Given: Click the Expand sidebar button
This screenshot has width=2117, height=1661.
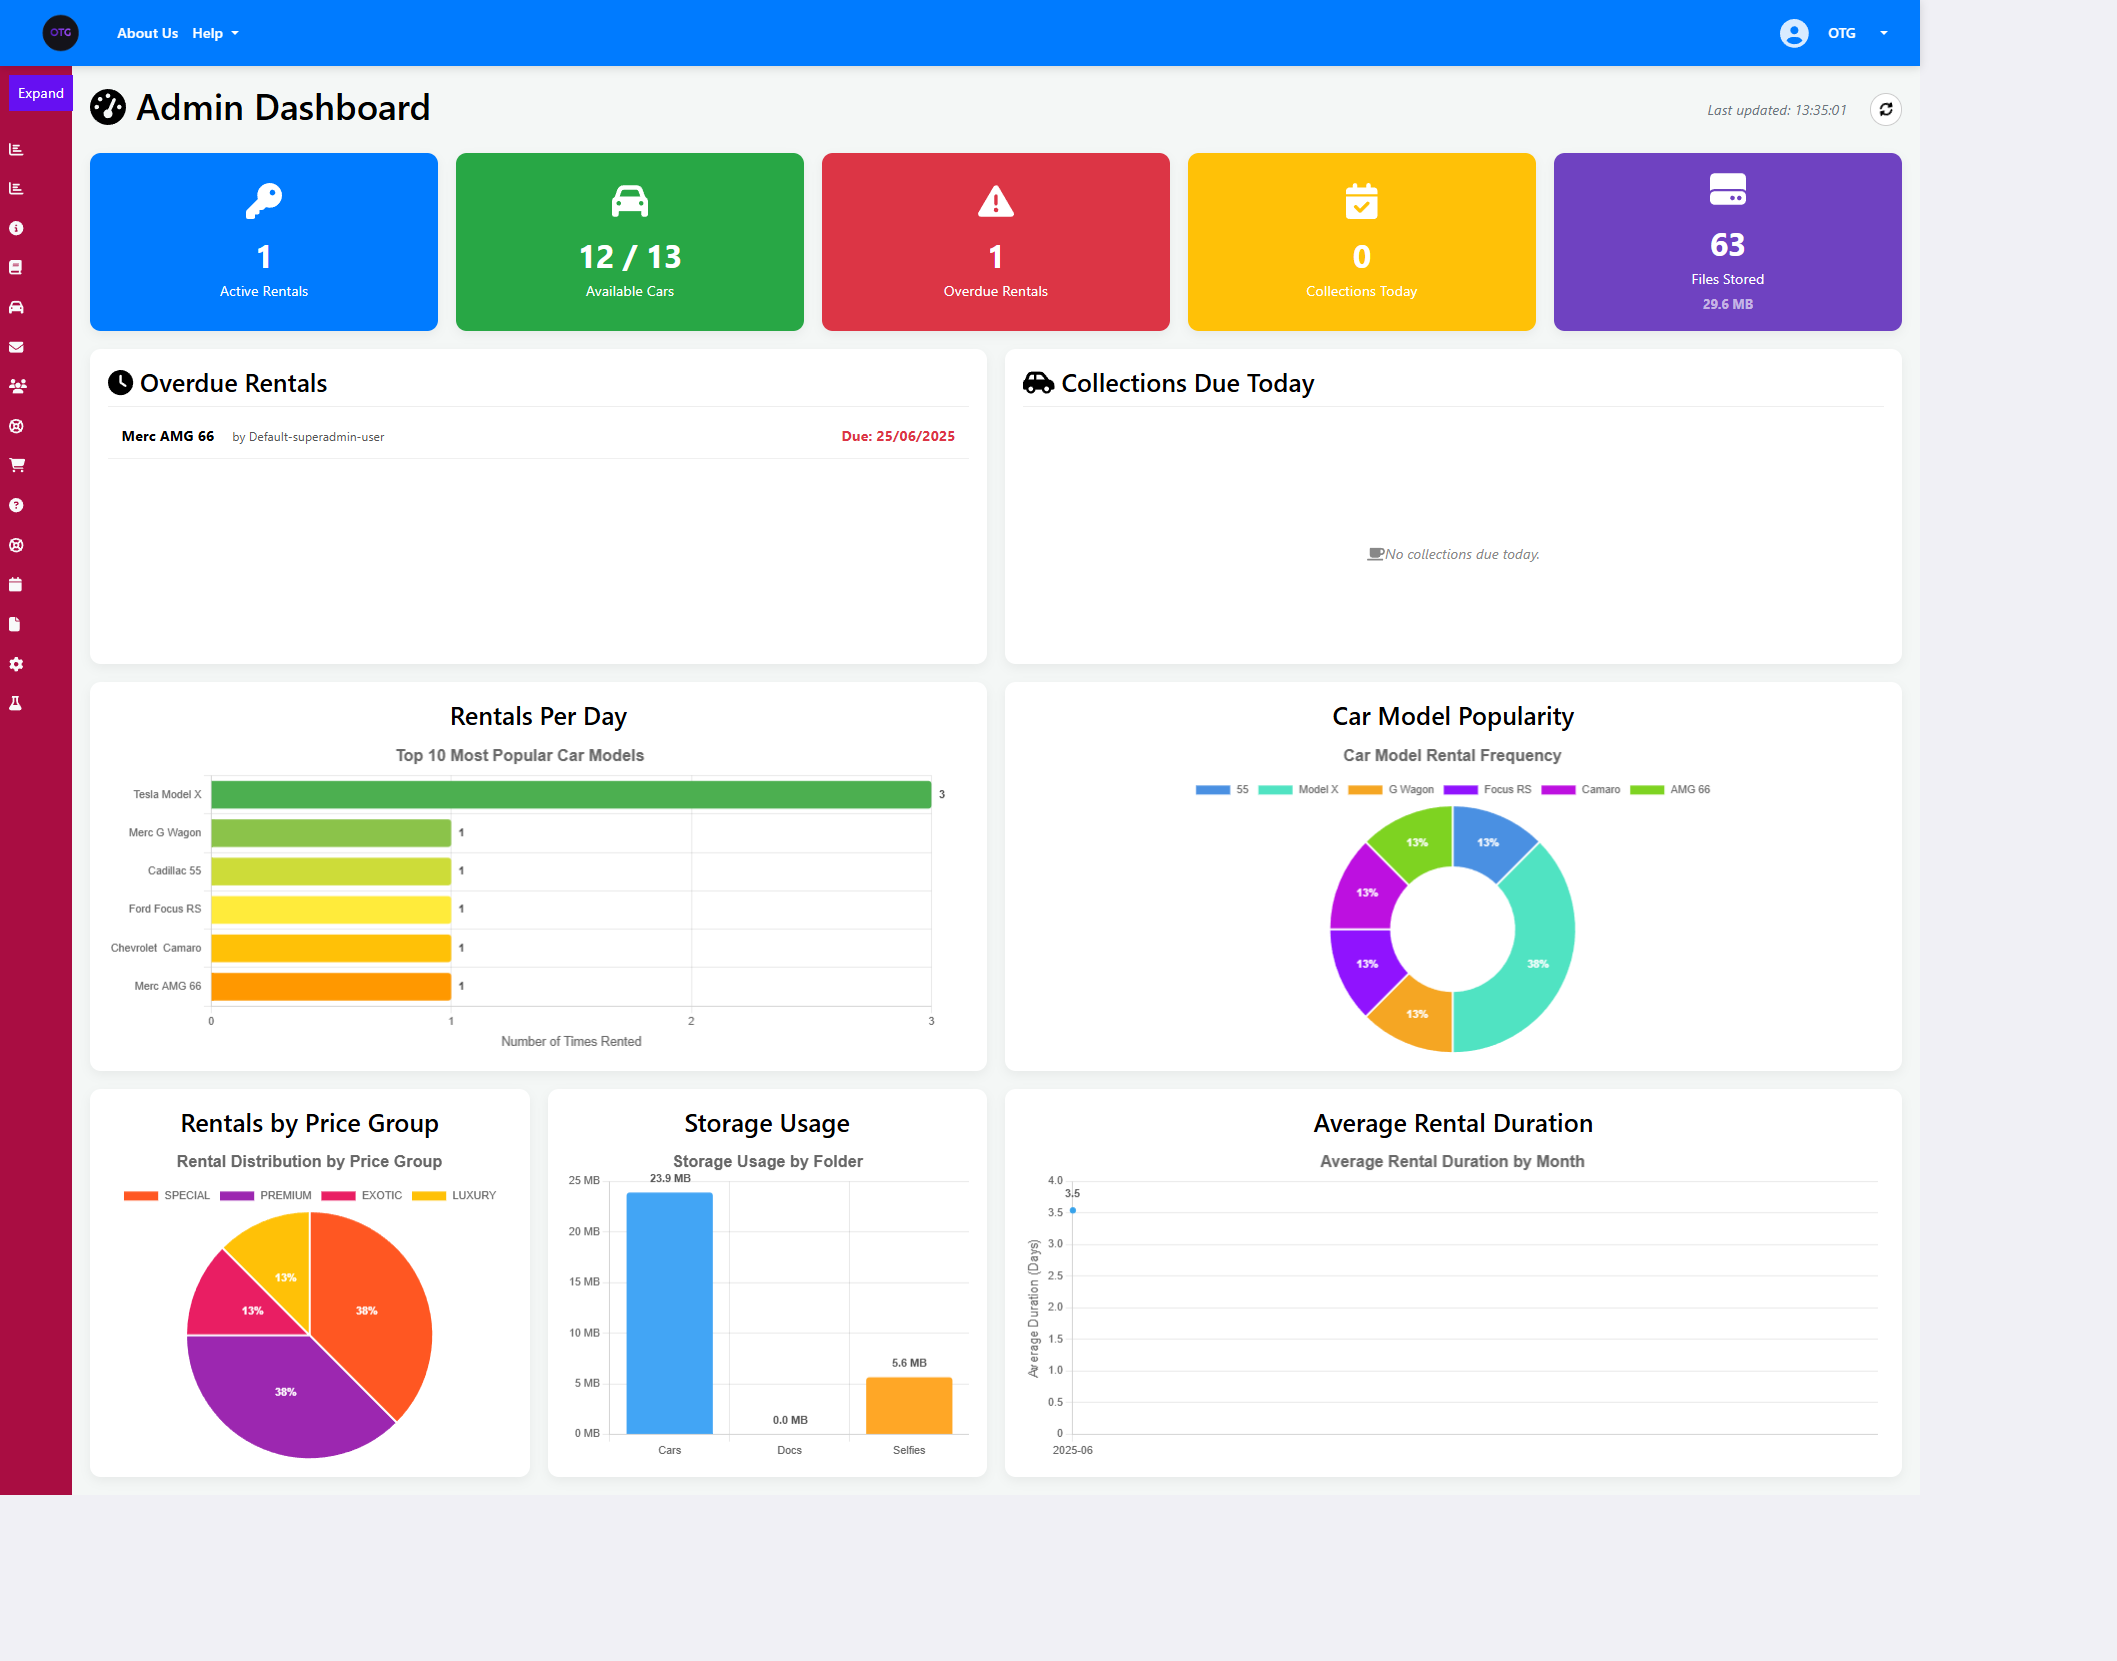Looking at the screenshot, I should click(x=41, y=93).
